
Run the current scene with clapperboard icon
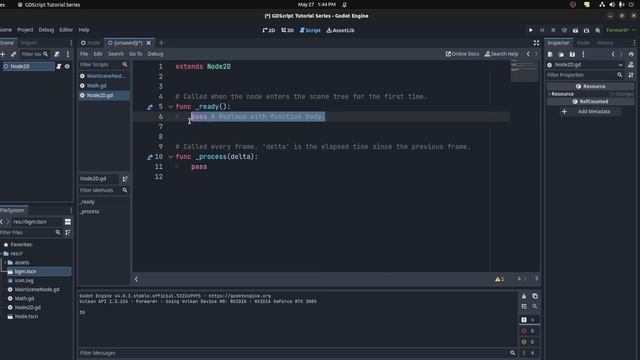576,30
